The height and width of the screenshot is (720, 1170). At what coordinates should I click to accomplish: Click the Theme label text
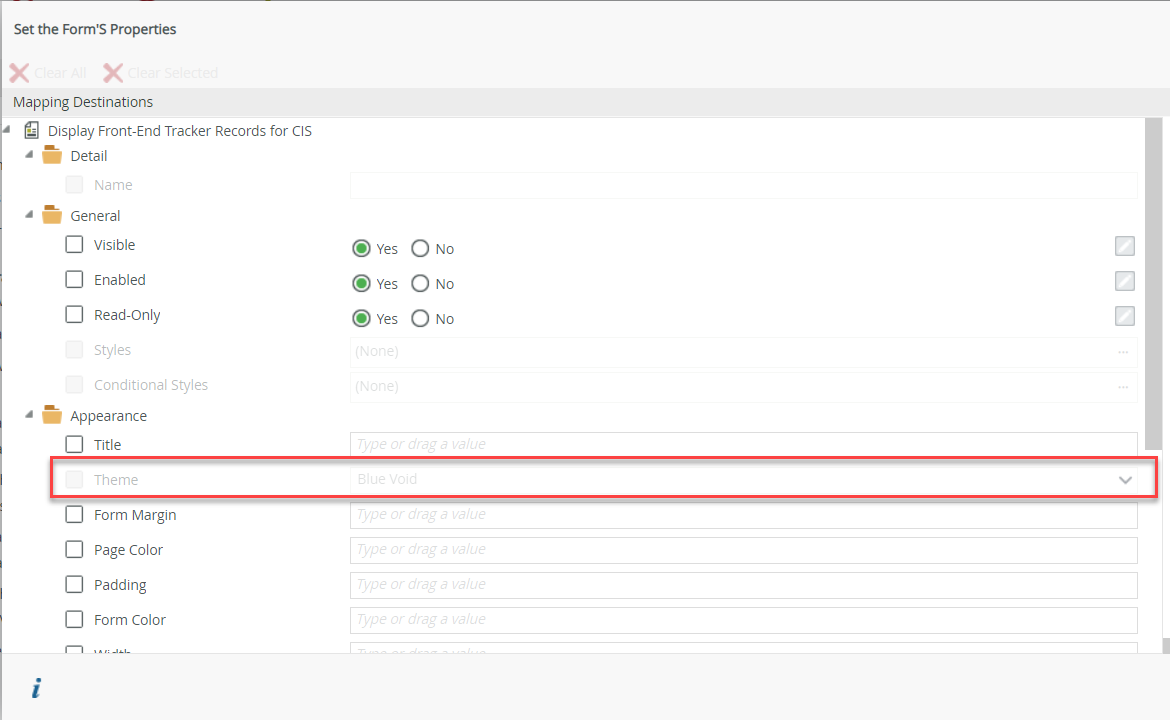coord(116,480)
